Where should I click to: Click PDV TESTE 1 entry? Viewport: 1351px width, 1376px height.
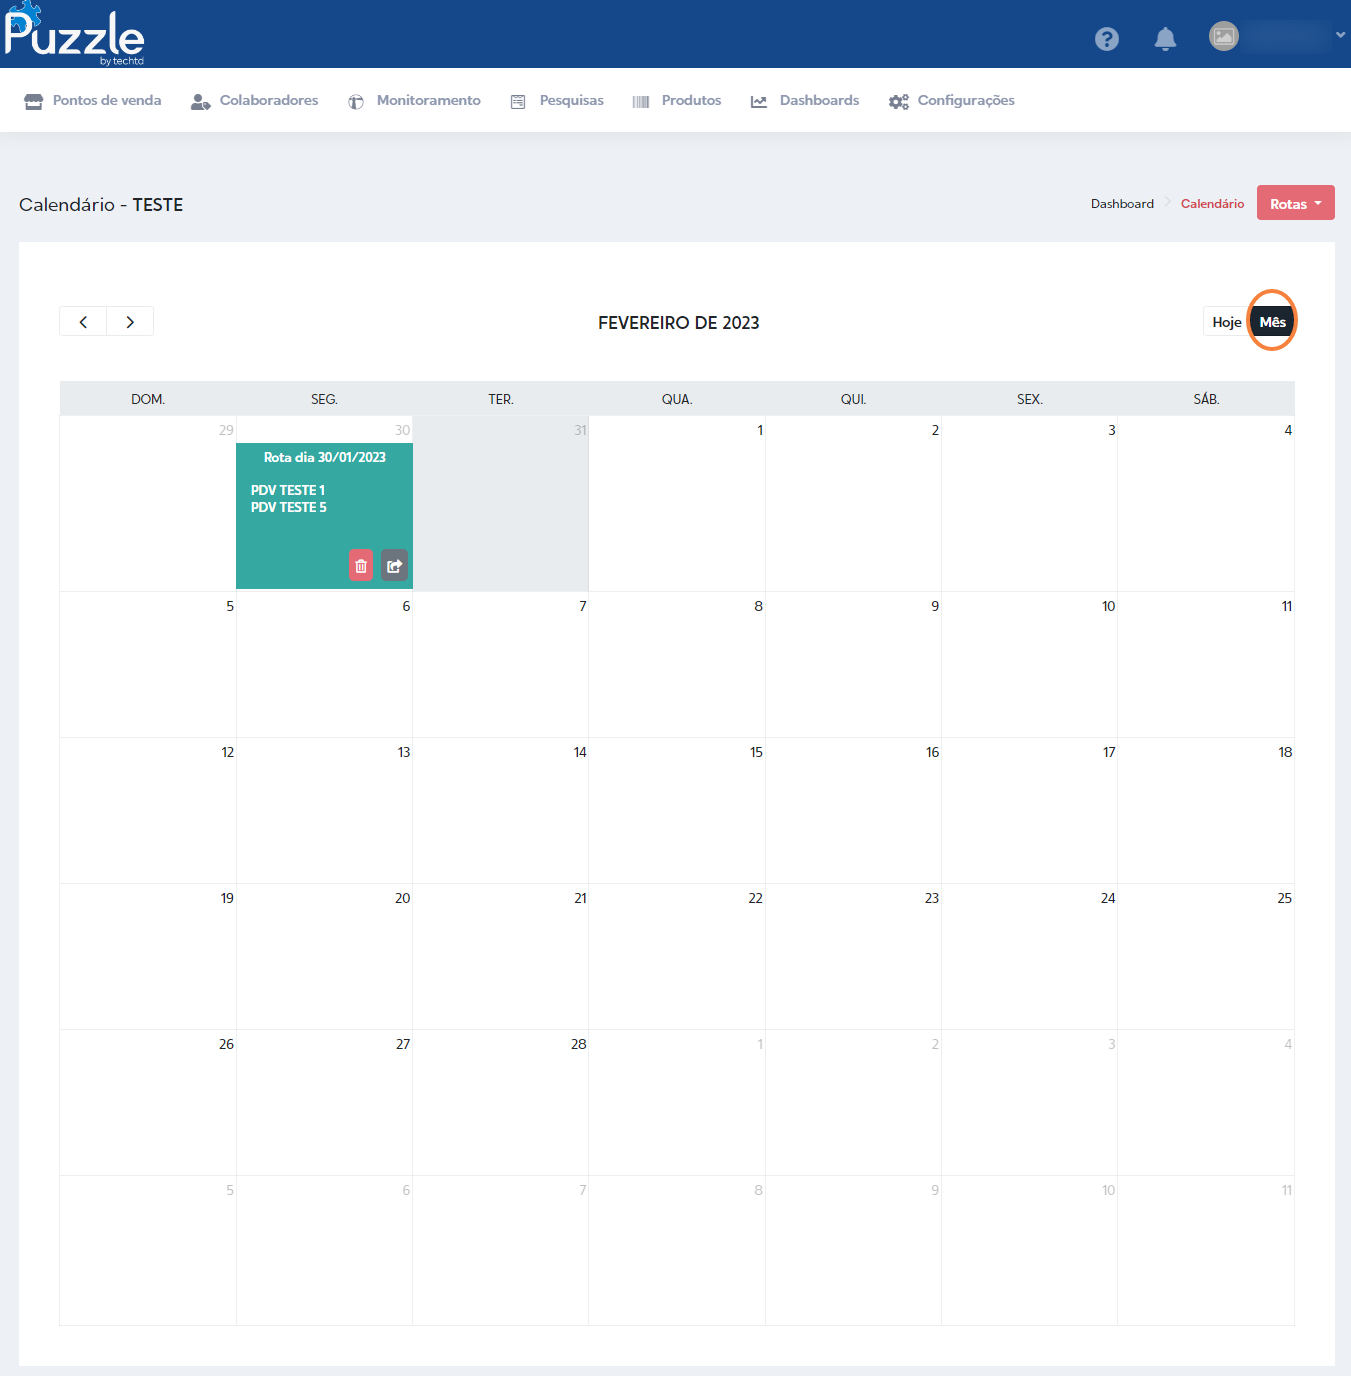(x=288, y=490)
